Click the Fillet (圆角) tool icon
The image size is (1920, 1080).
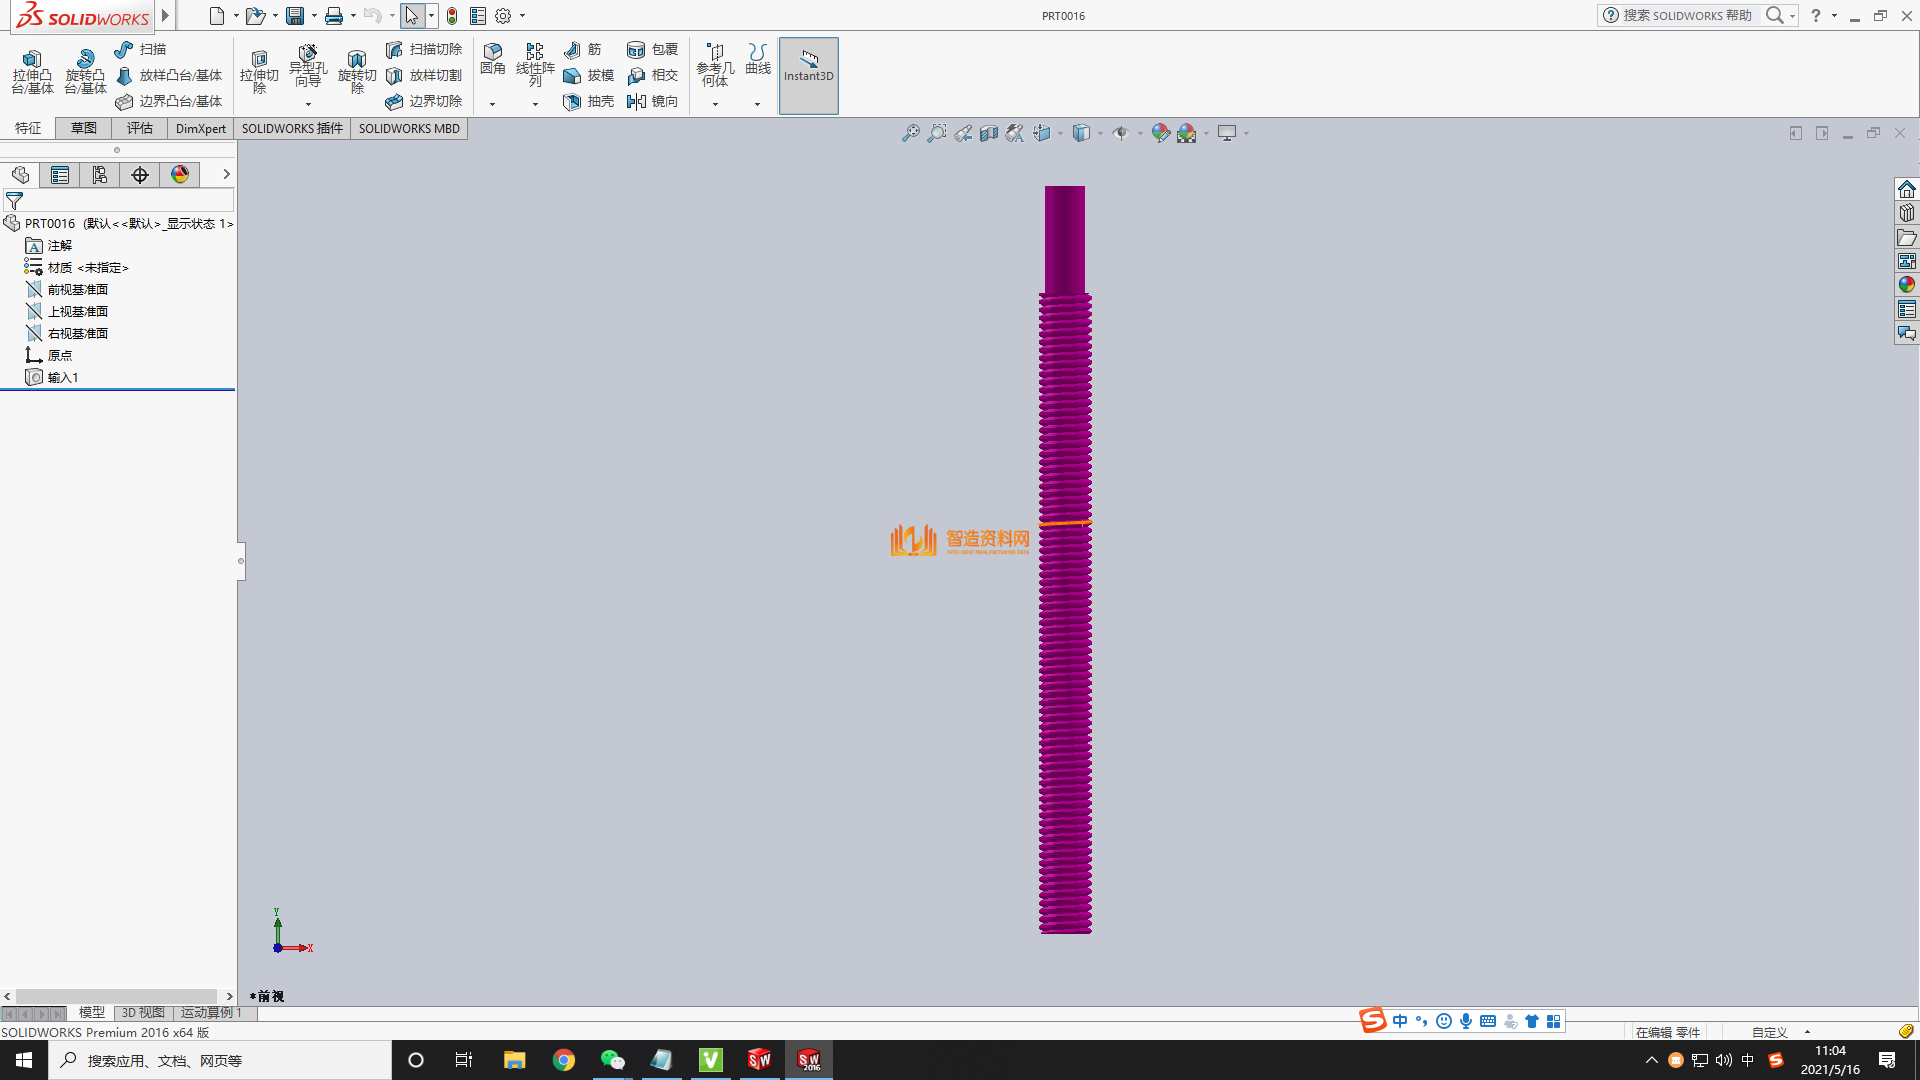point(492,53)
